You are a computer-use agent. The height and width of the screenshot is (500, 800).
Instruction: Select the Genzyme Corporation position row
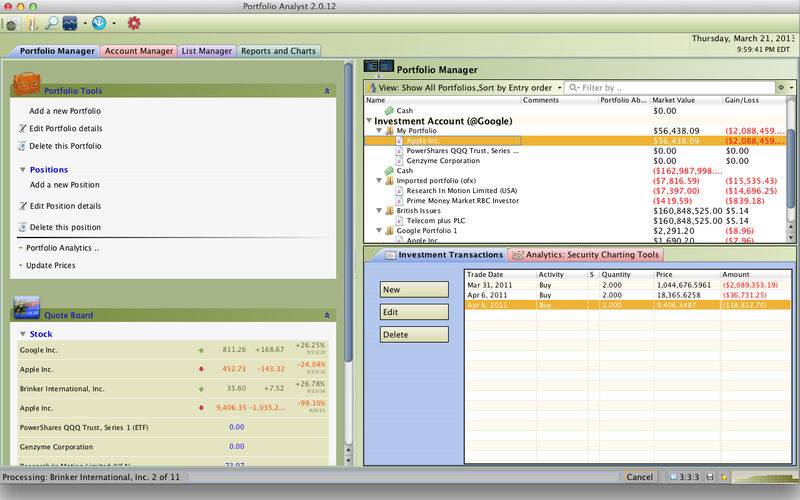point(577,161)
